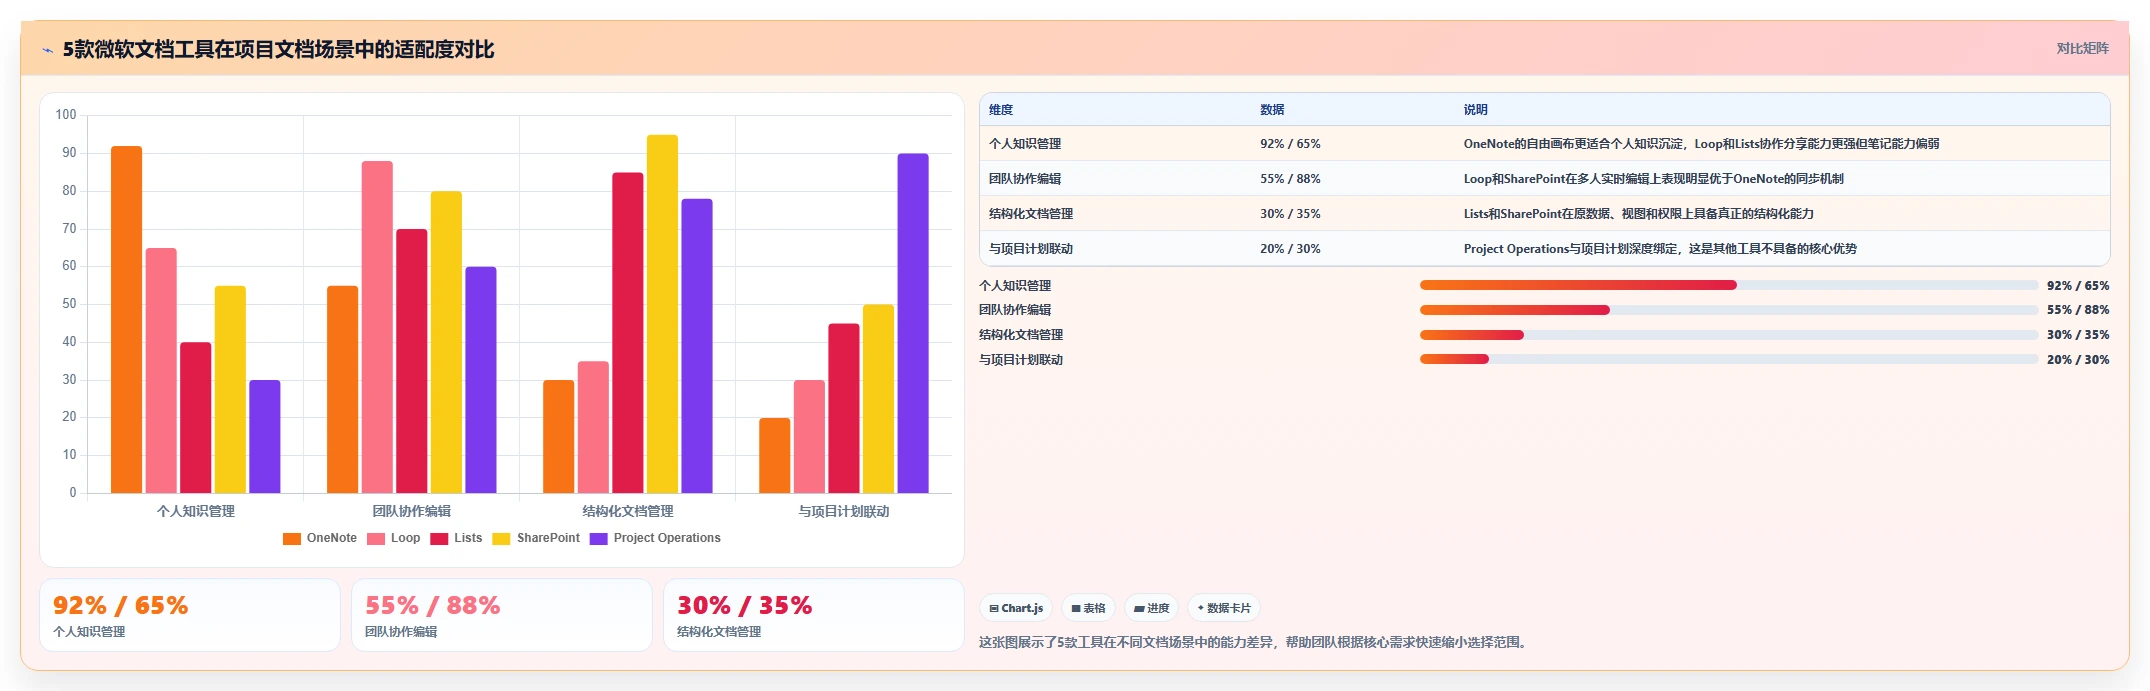Image resolution: width=2150 pixels, height=691 pixels.
Task: Click the description starting 'Loop和SharePoint在多人'
Action: point(1654,179)
